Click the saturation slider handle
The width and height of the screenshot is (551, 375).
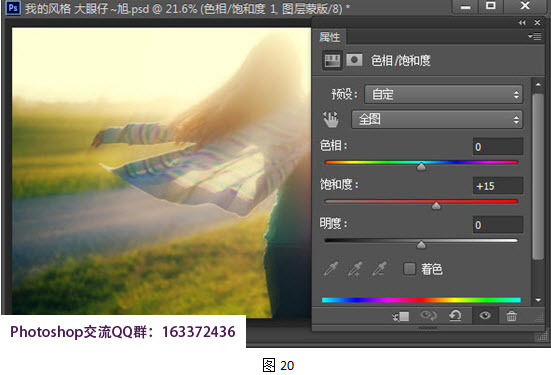[x=436, y=206]
